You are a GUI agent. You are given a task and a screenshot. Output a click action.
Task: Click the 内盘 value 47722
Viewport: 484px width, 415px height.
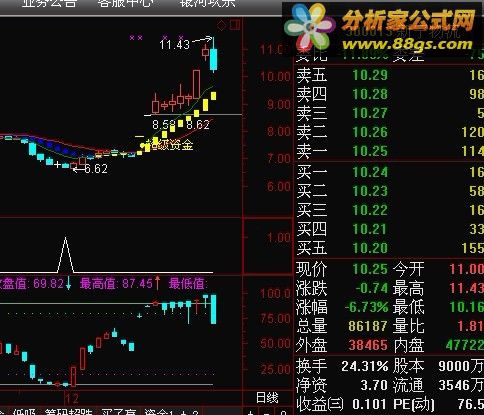(x=465, y=345)
